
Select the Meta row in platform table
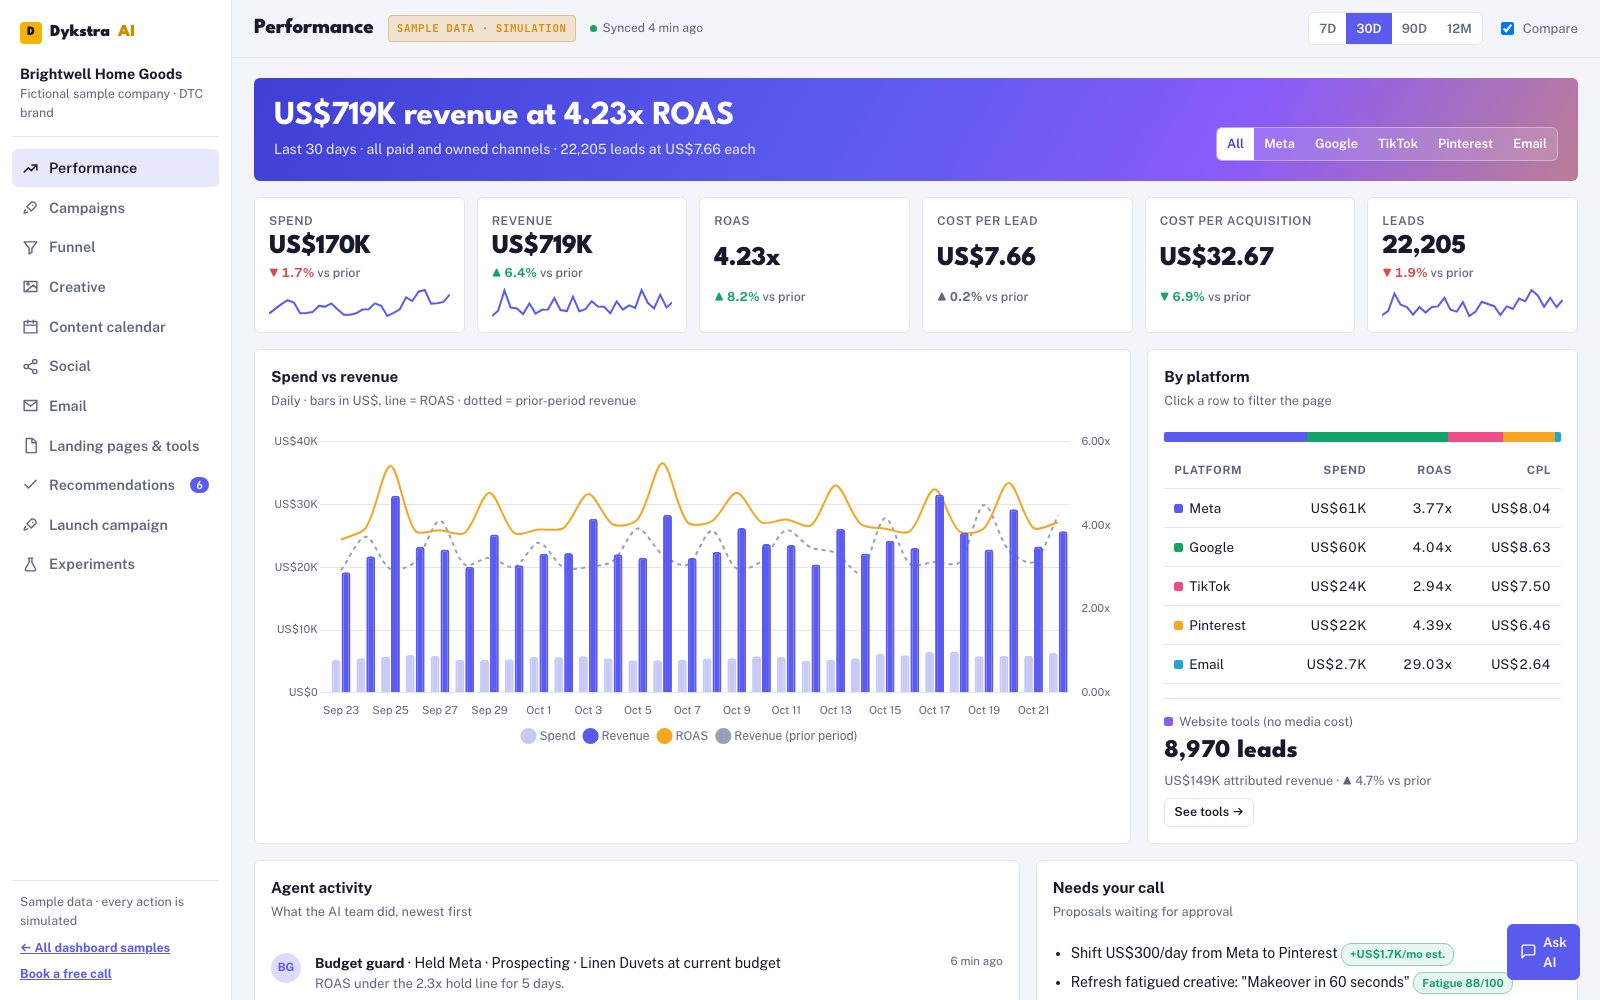point(1362,509)
